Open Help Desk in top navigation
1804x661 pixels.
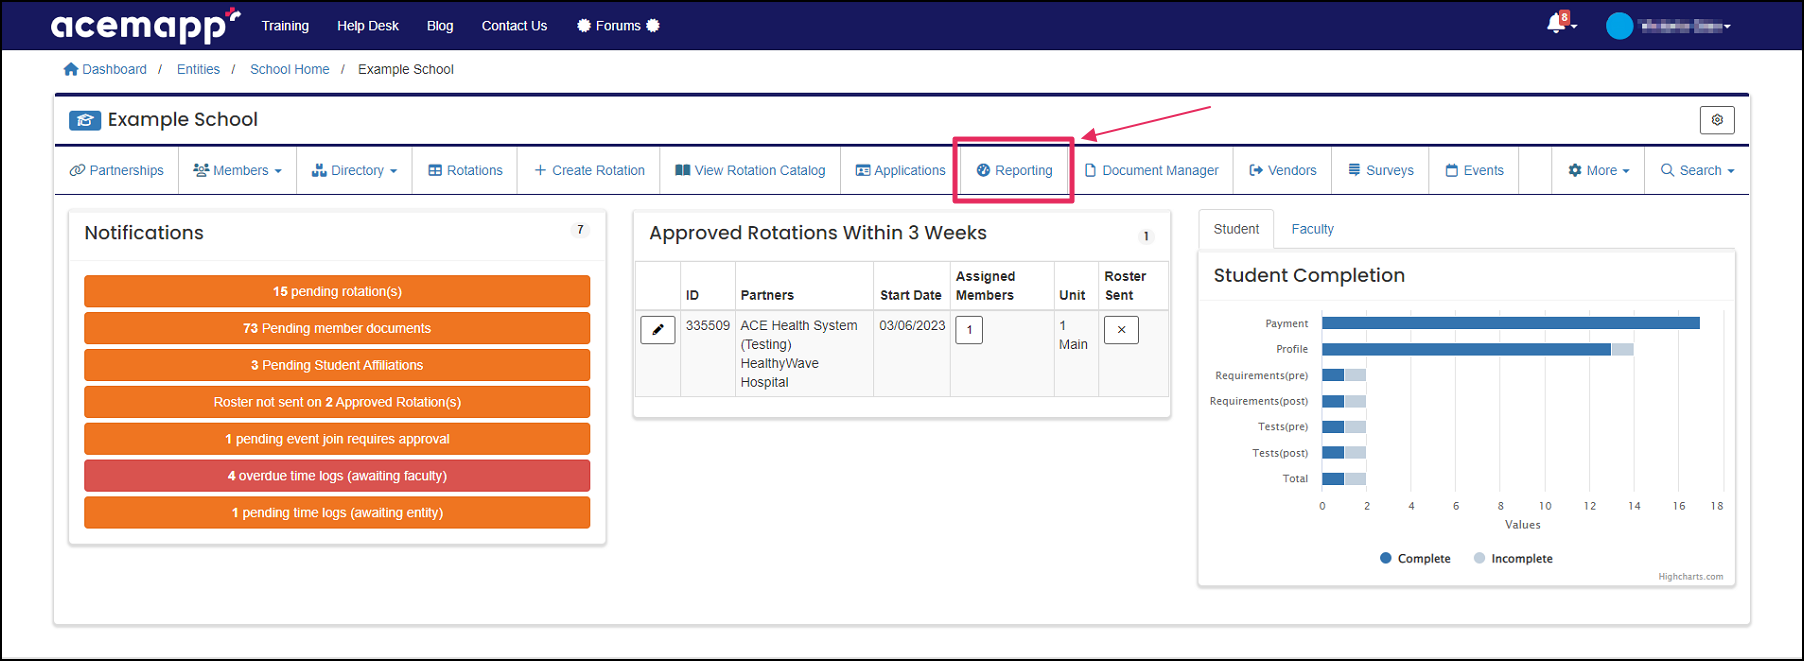(368, 26)
